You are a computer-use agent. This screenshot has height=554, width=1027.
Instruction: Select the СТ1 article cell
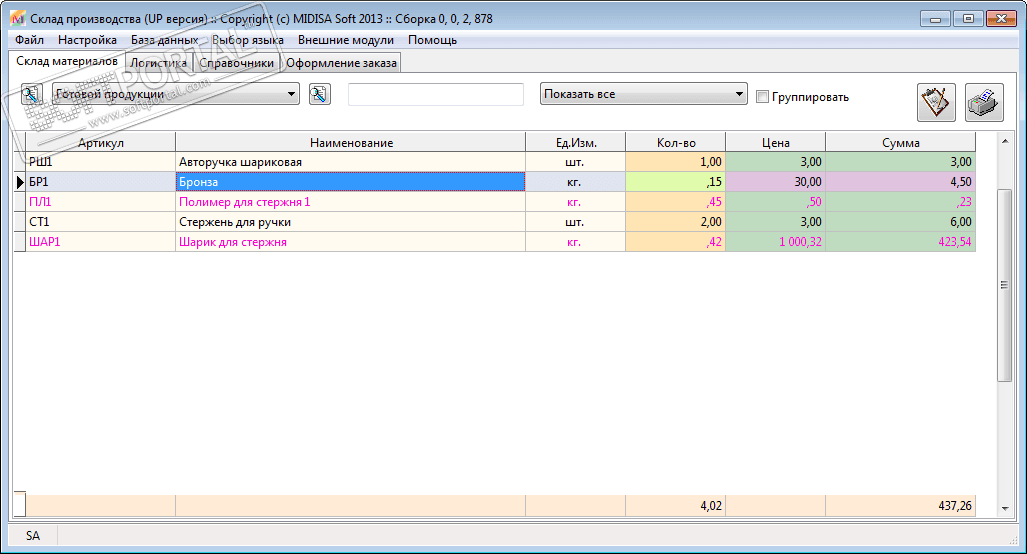tap(100, 222)
